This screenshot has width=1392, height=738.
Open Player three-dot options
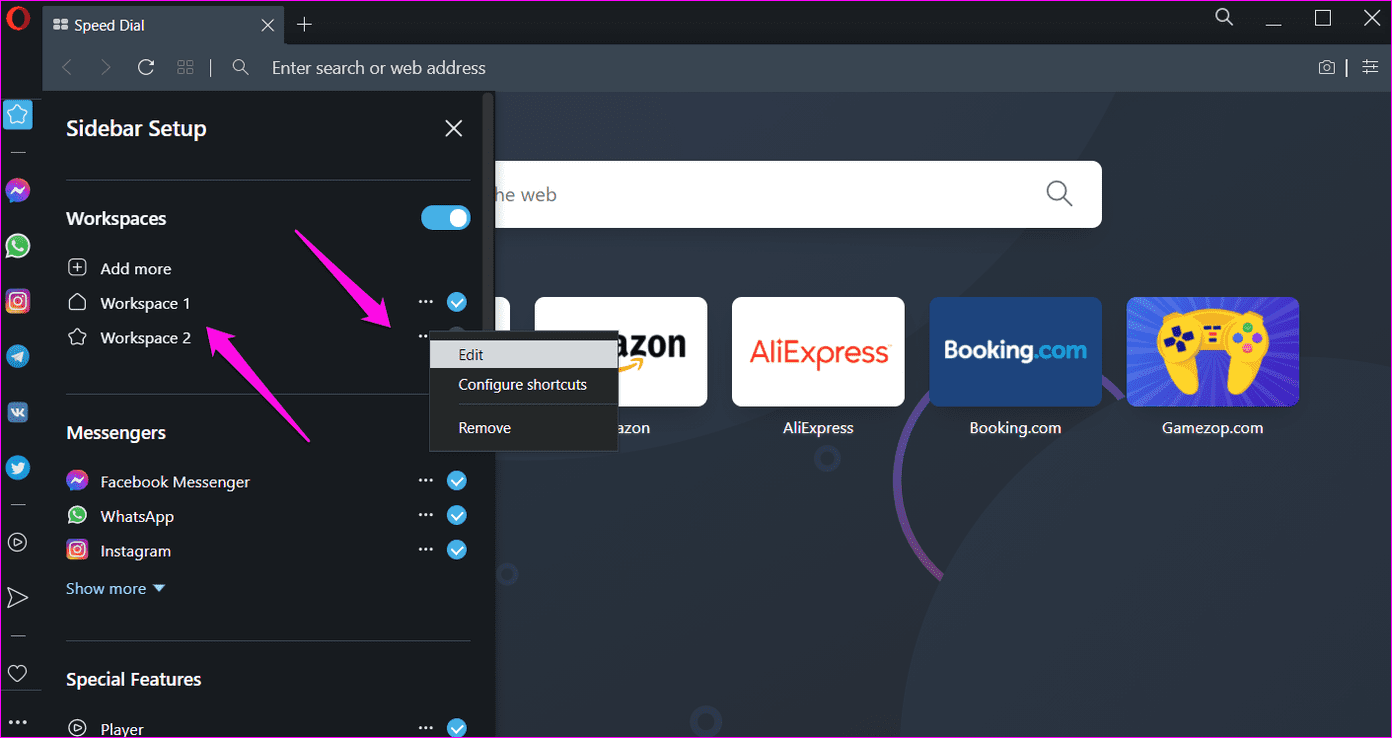(426, 728)
